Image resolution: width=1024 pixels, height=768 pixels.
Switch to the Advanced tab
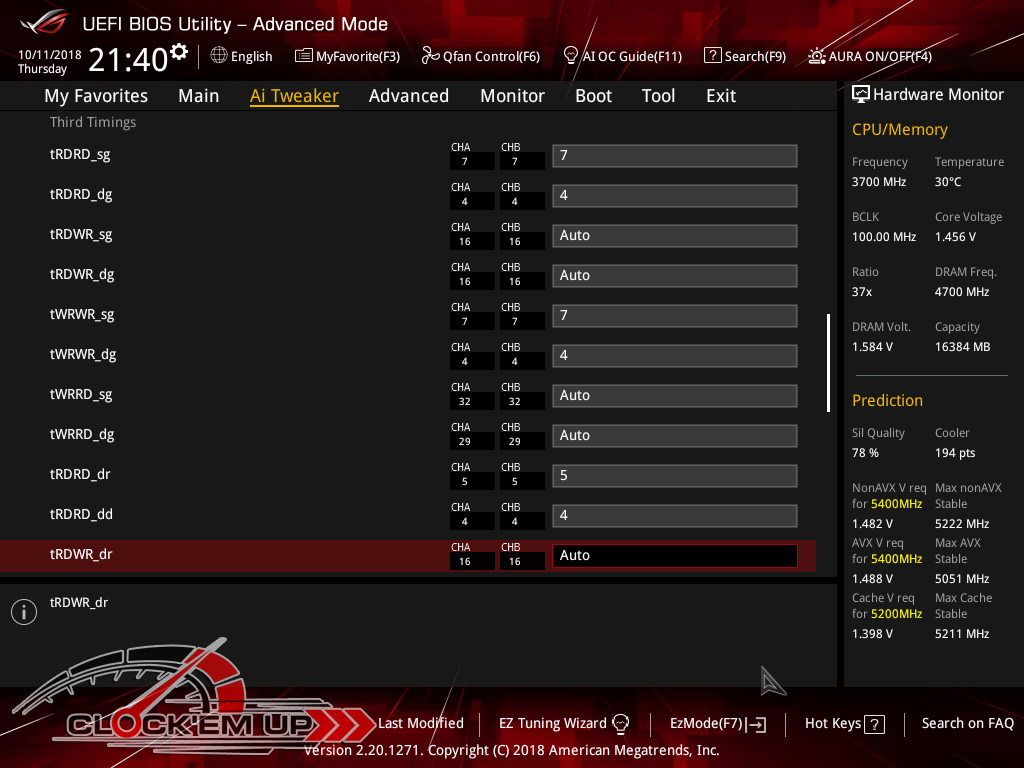point(408,96)
